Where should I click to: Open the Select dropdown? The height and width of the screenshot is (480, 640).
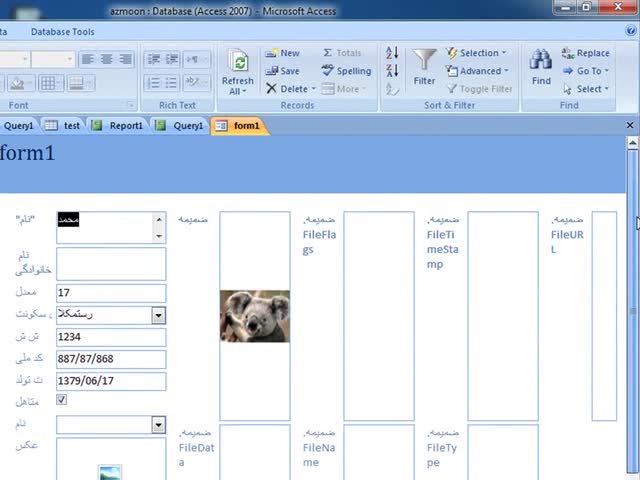pos(586,89)
